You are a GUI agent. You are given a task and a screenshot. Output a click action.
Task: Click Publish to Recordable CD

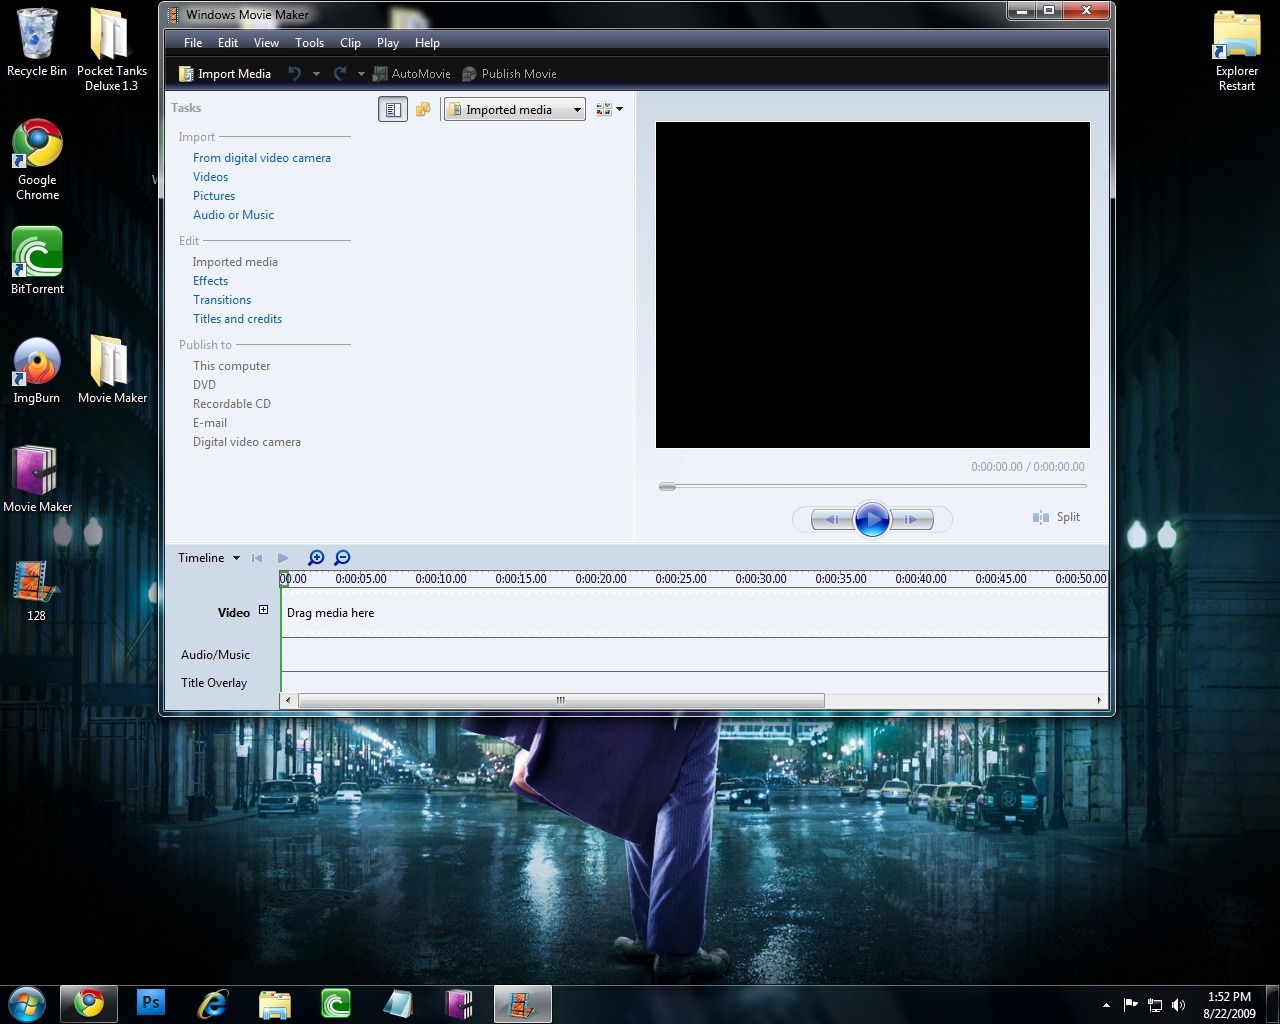pos(231,404)
